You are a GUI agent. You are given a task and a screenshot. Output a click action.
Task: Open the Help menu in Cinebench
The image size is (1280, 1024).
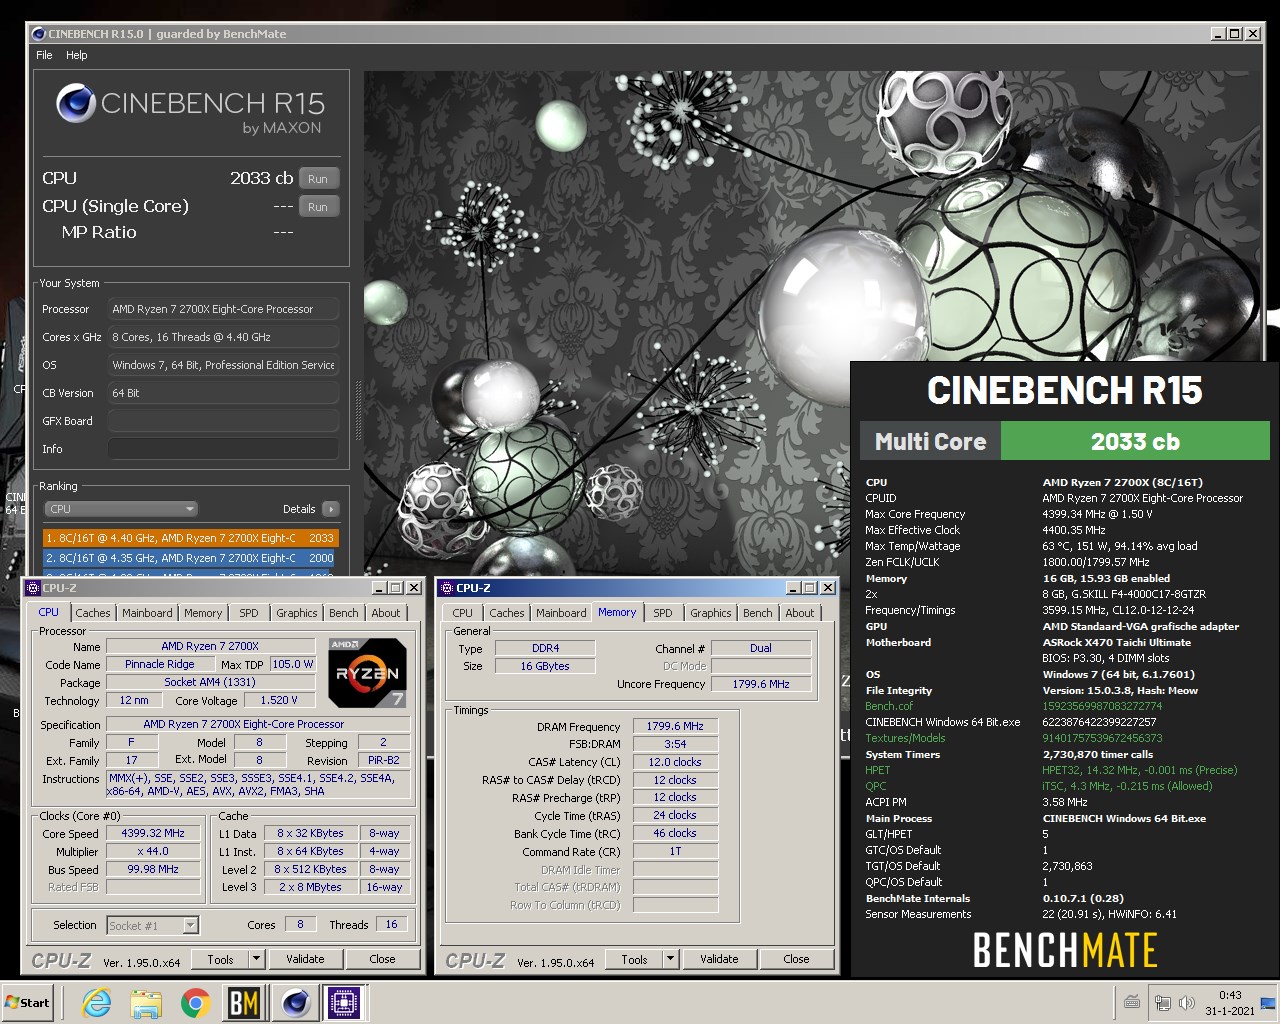click(x=77, y=55)
